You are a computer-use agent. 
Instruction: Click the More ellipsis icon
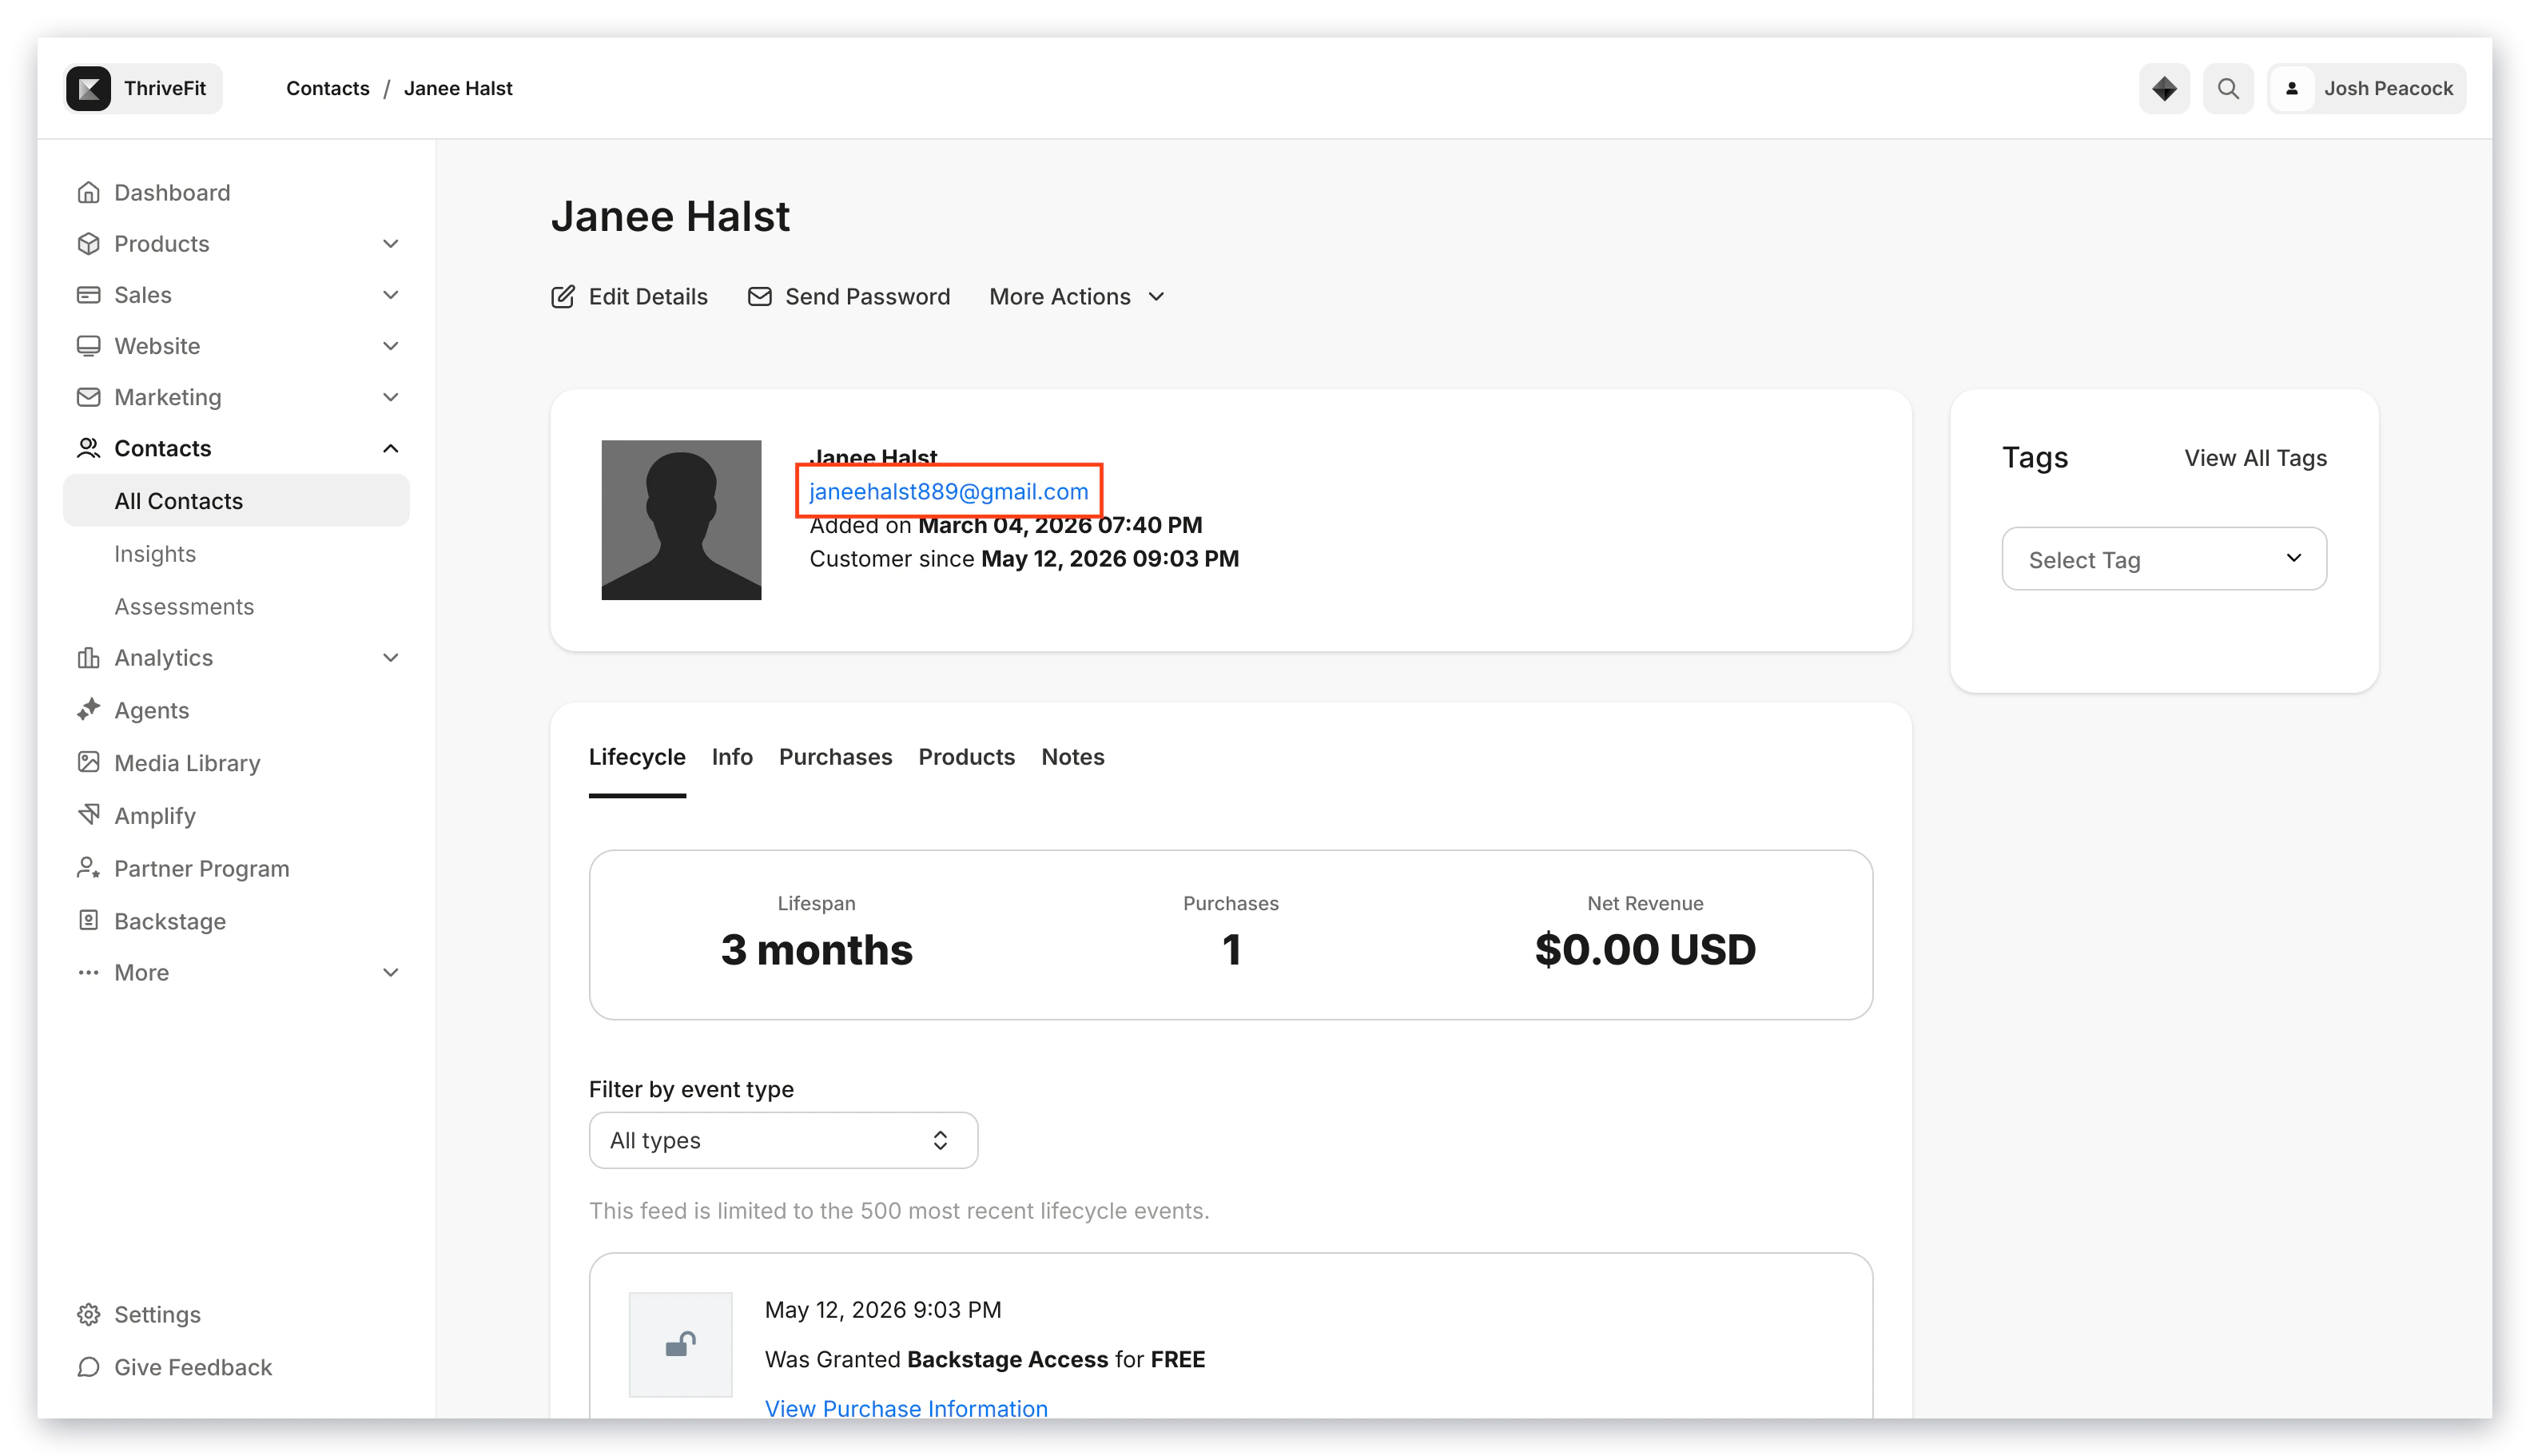89,972
